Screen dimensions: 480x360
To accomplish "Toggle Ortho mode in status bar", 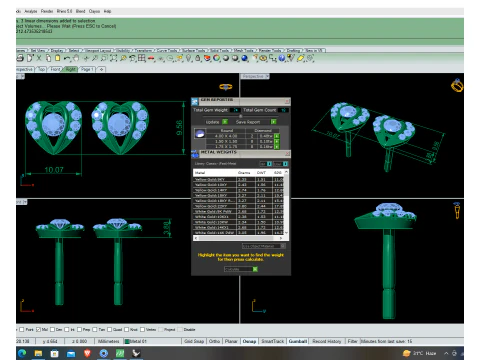I will [x=214, y=341].
